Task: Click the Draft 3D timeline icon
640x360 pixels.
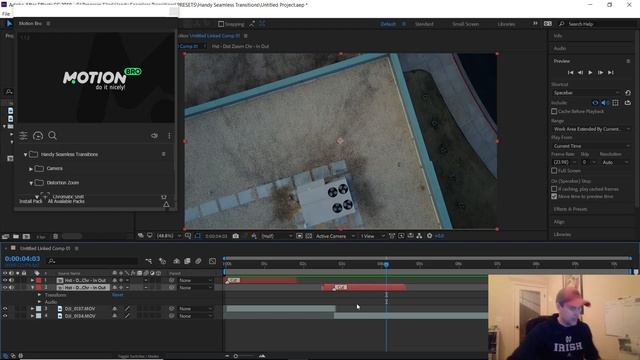Action: point(162,261)
